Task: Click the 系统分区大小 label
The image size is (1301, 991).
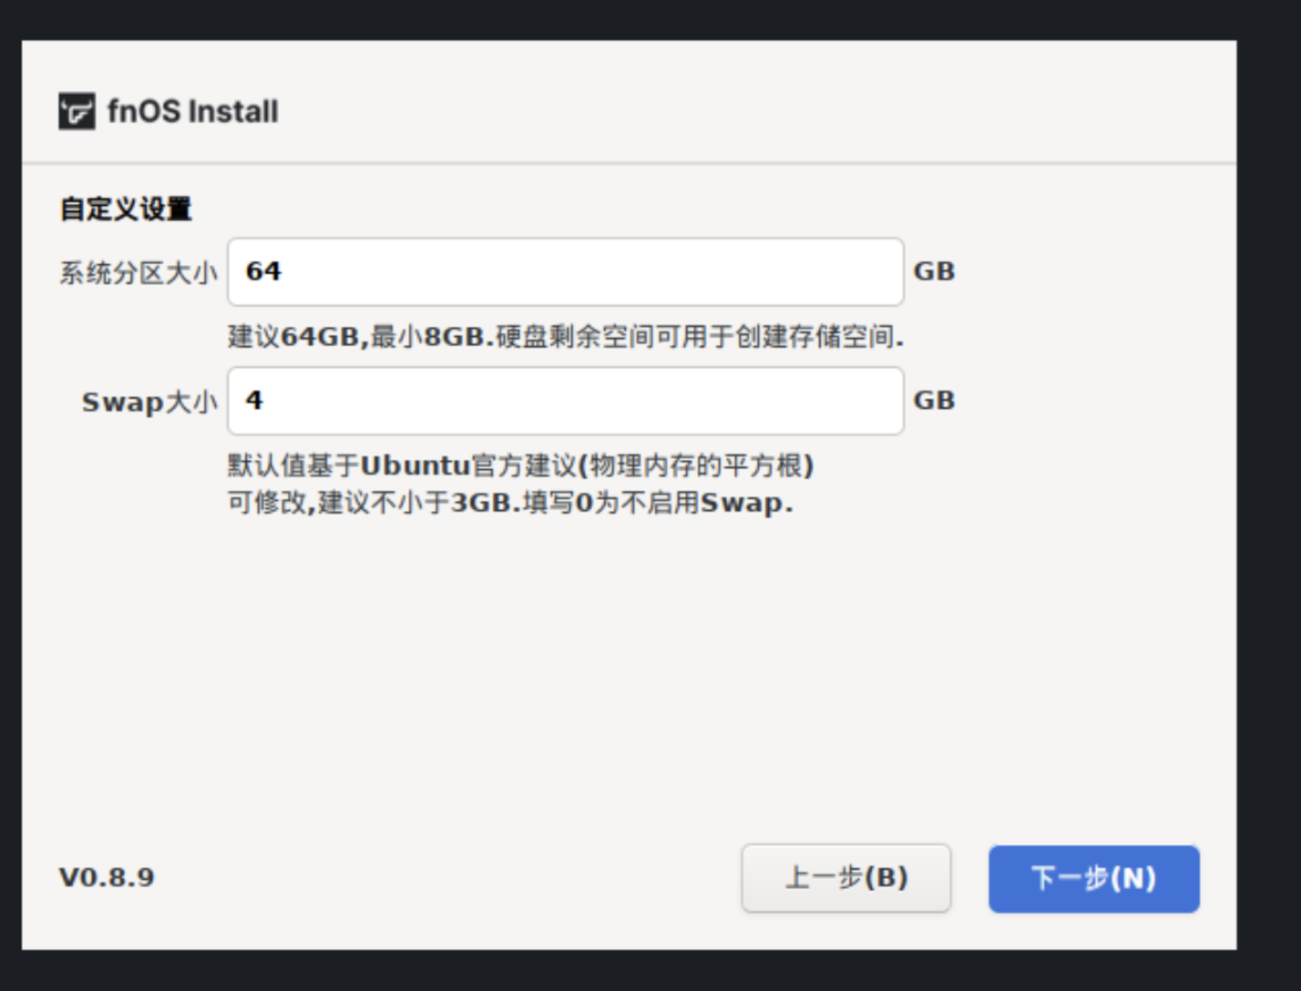Action: (x=138, y=272)
